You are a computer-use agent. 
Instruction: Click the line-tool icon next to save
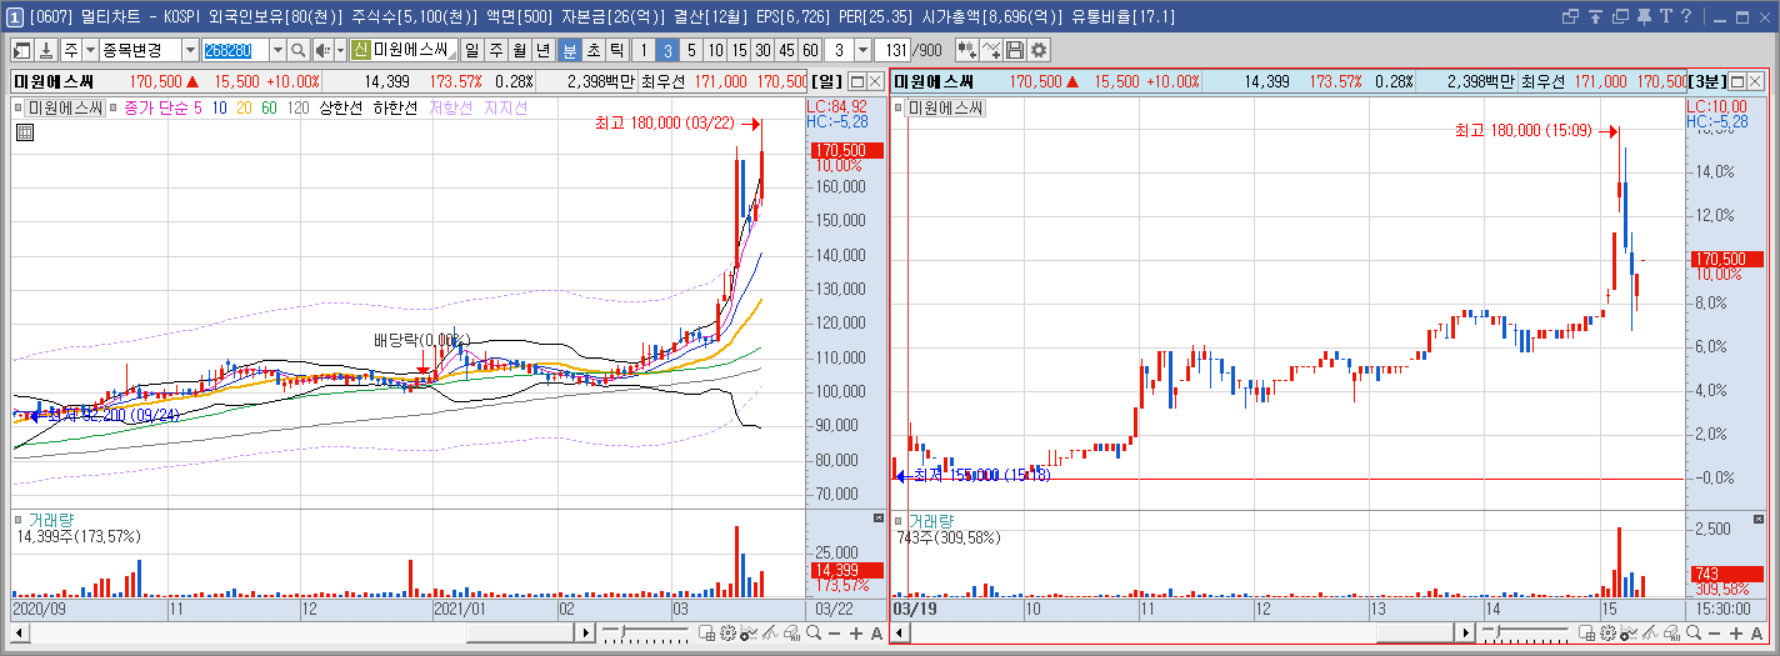pyautogui.click(x=991, y=50)
